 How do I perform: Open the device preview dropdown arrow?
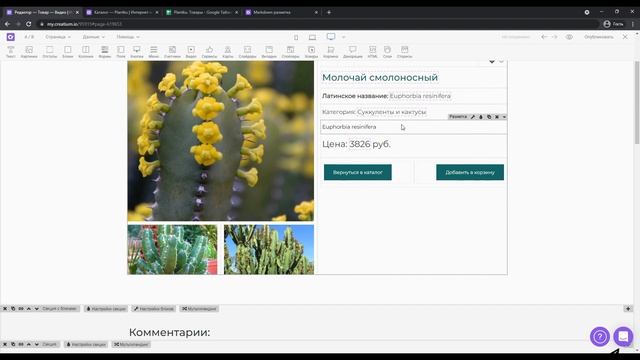tap(344, 37)
